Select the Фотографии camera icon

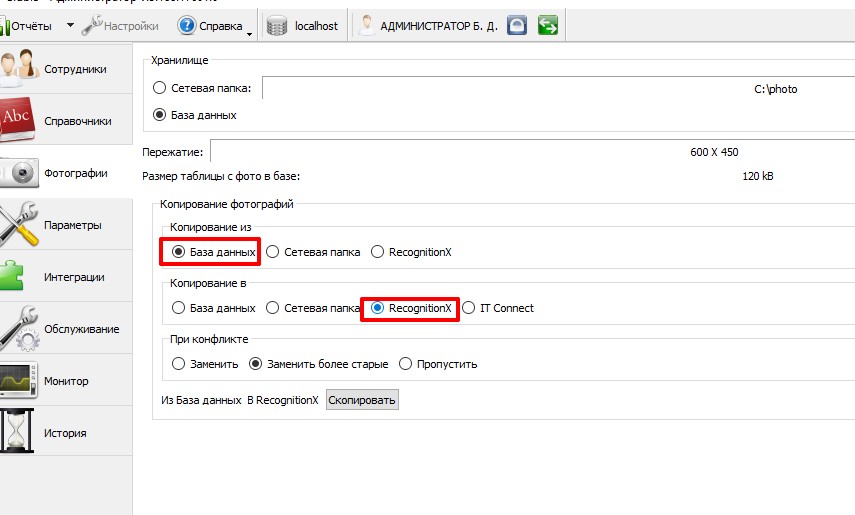[x=20, y=173]
